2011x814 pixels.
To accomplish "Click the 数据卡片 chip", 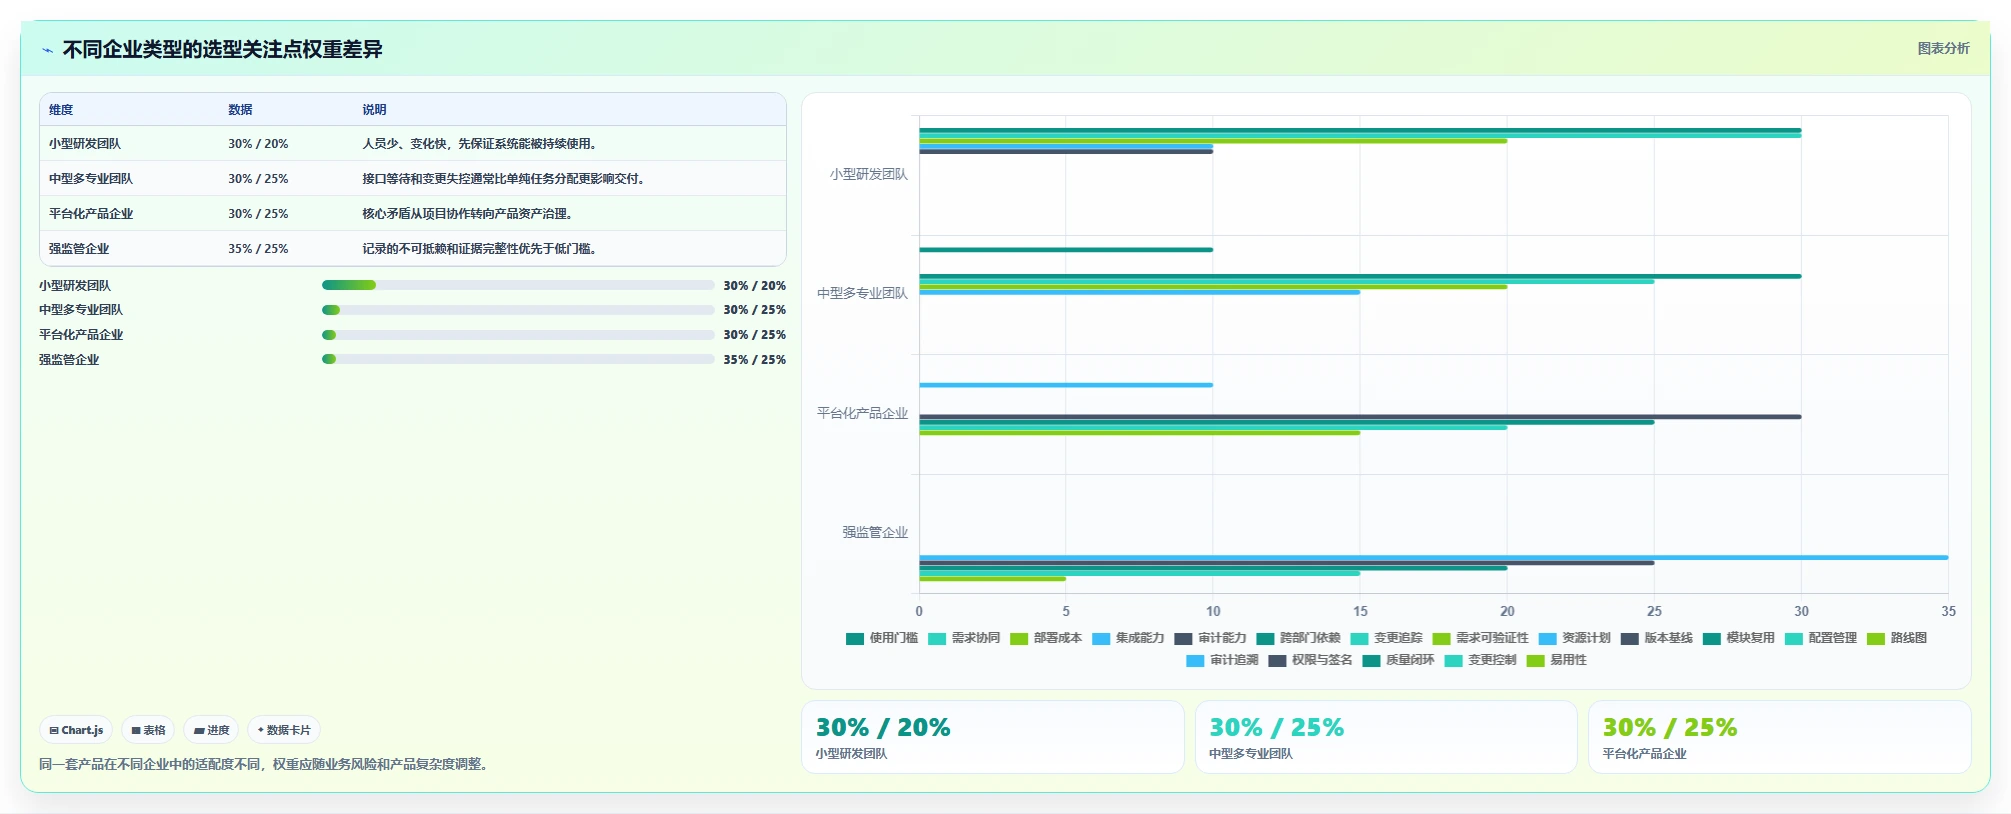I will click(284, 730).
